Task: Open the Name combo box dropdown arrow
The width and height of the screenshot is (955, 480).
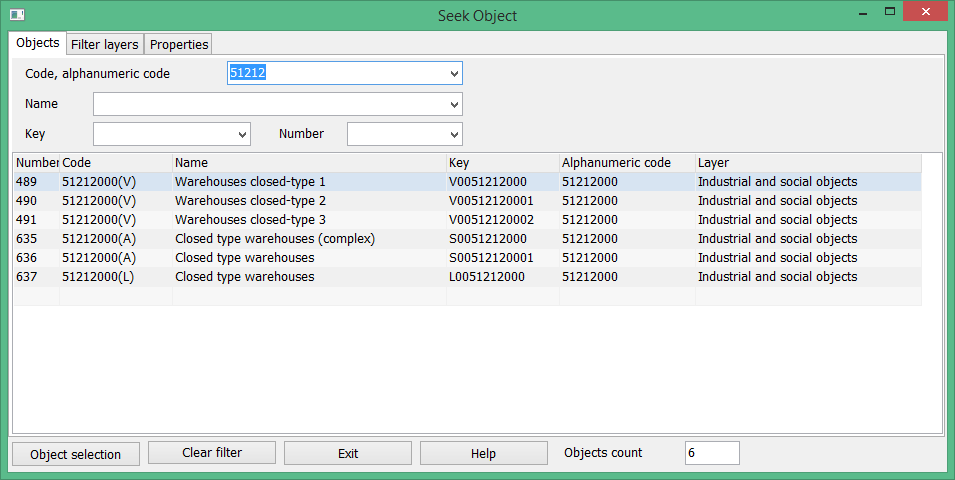Action: pyautogui.click(x=454, y=104)
